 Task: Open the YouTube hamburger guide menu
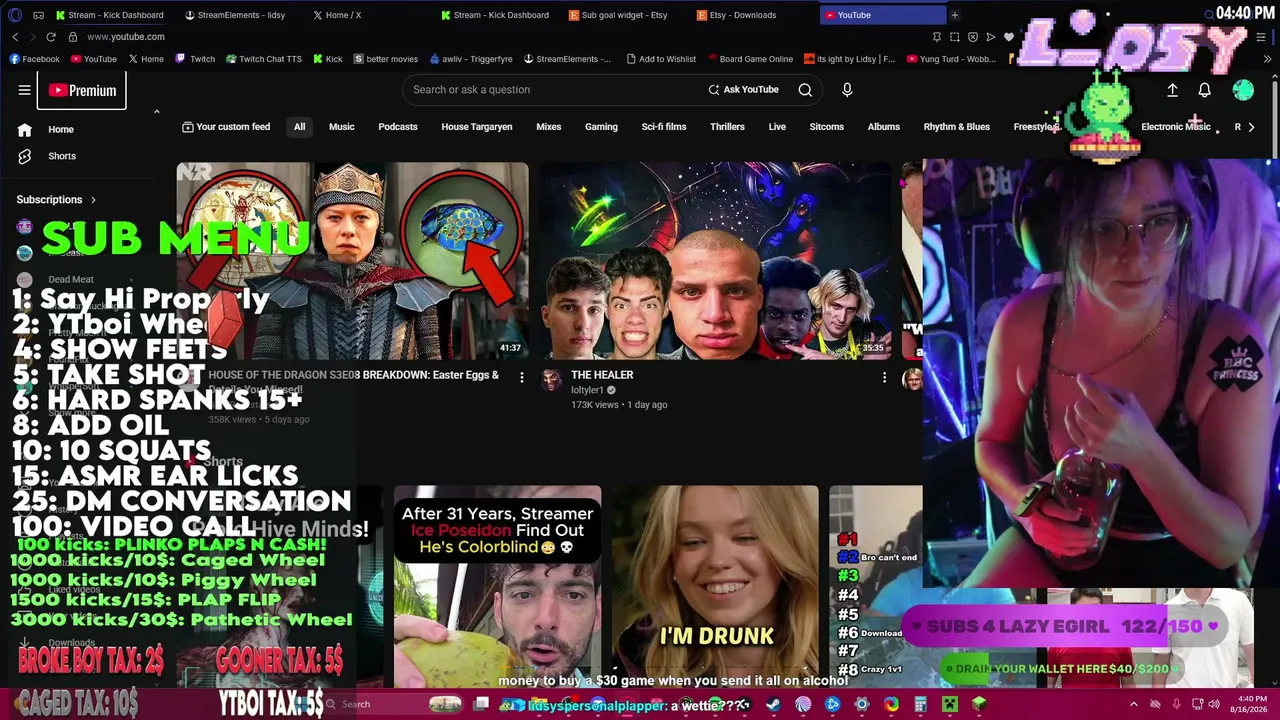tap(24, 90)
